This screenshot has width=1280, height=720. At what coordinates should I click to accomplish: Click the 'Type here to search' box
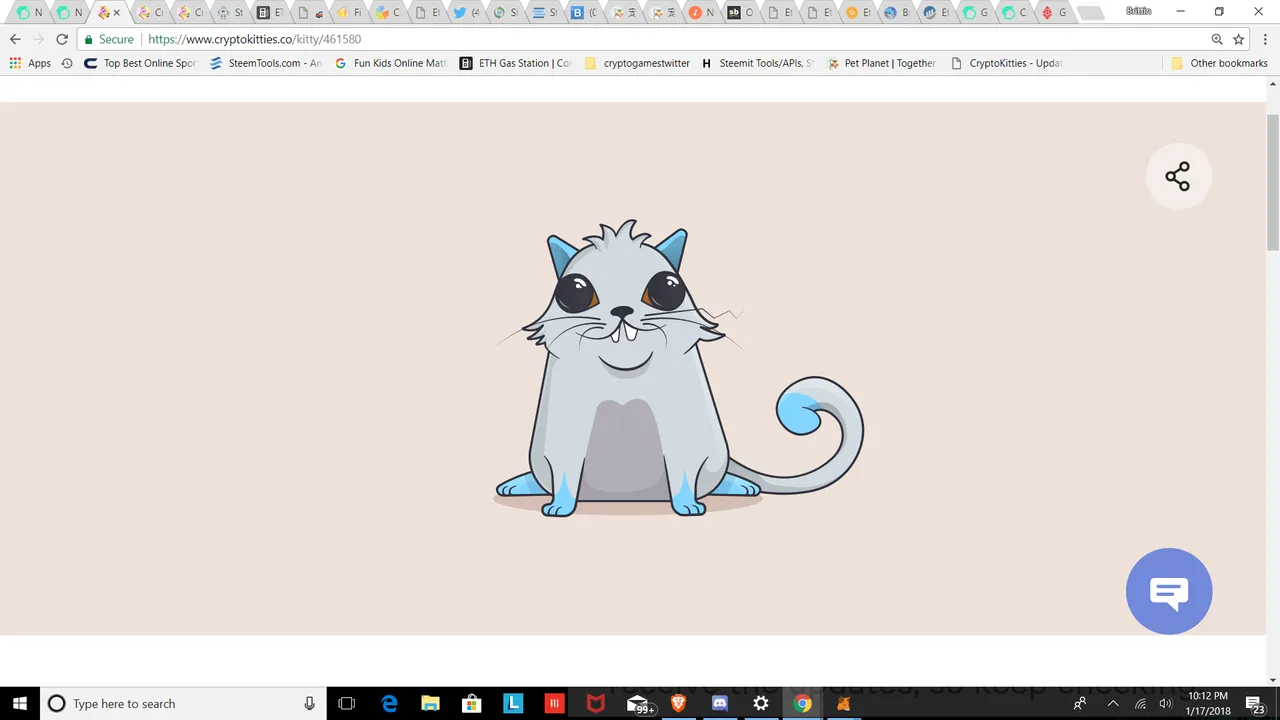point(184,703)
